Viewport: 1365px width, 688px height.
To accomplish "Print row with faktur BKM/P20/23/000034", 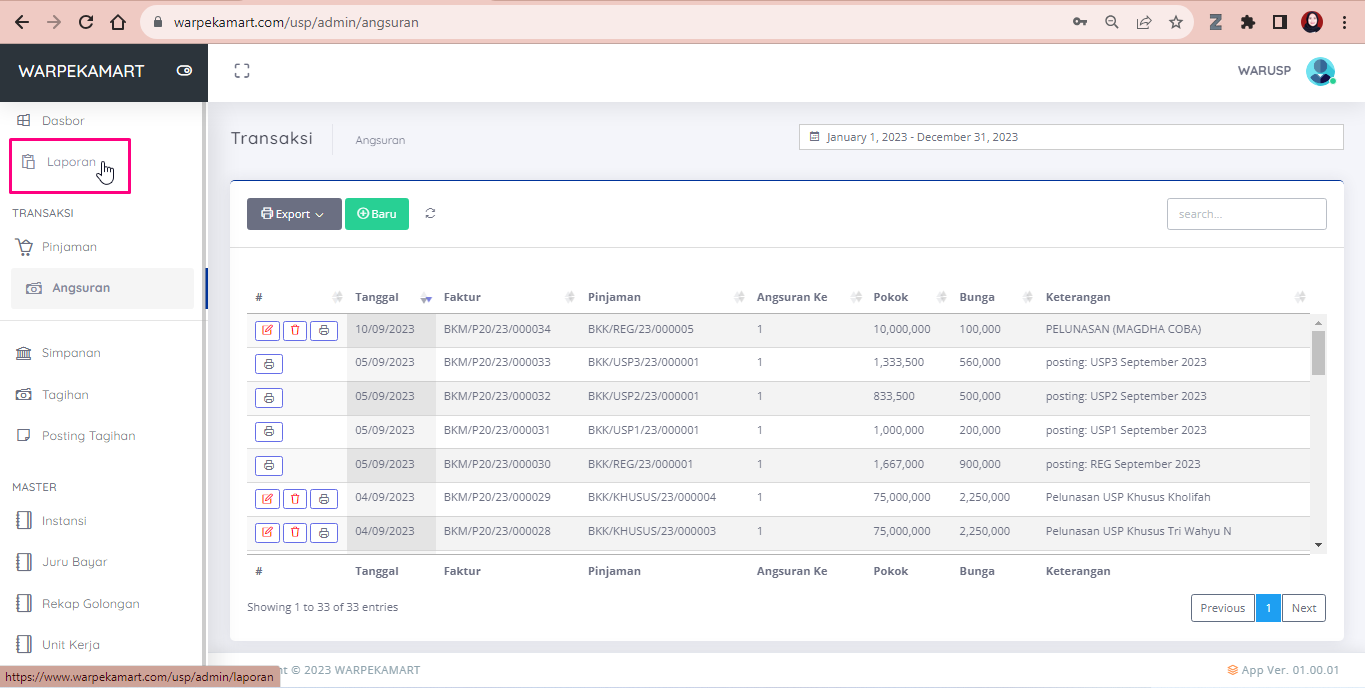I will click(323, 330).
